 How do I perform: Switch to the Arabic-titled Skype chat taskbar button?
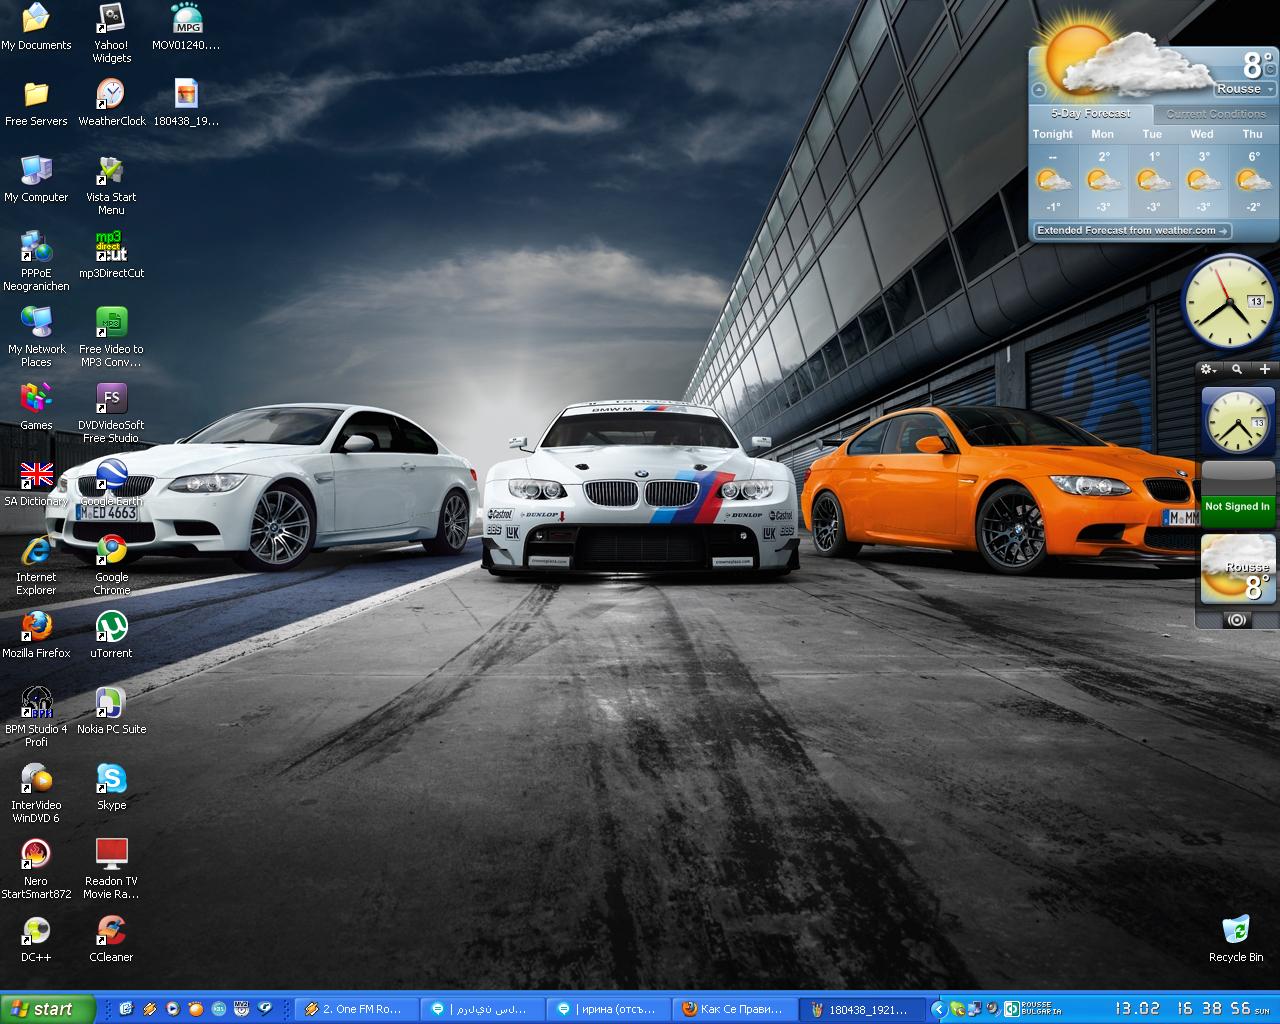point(482,1009)
